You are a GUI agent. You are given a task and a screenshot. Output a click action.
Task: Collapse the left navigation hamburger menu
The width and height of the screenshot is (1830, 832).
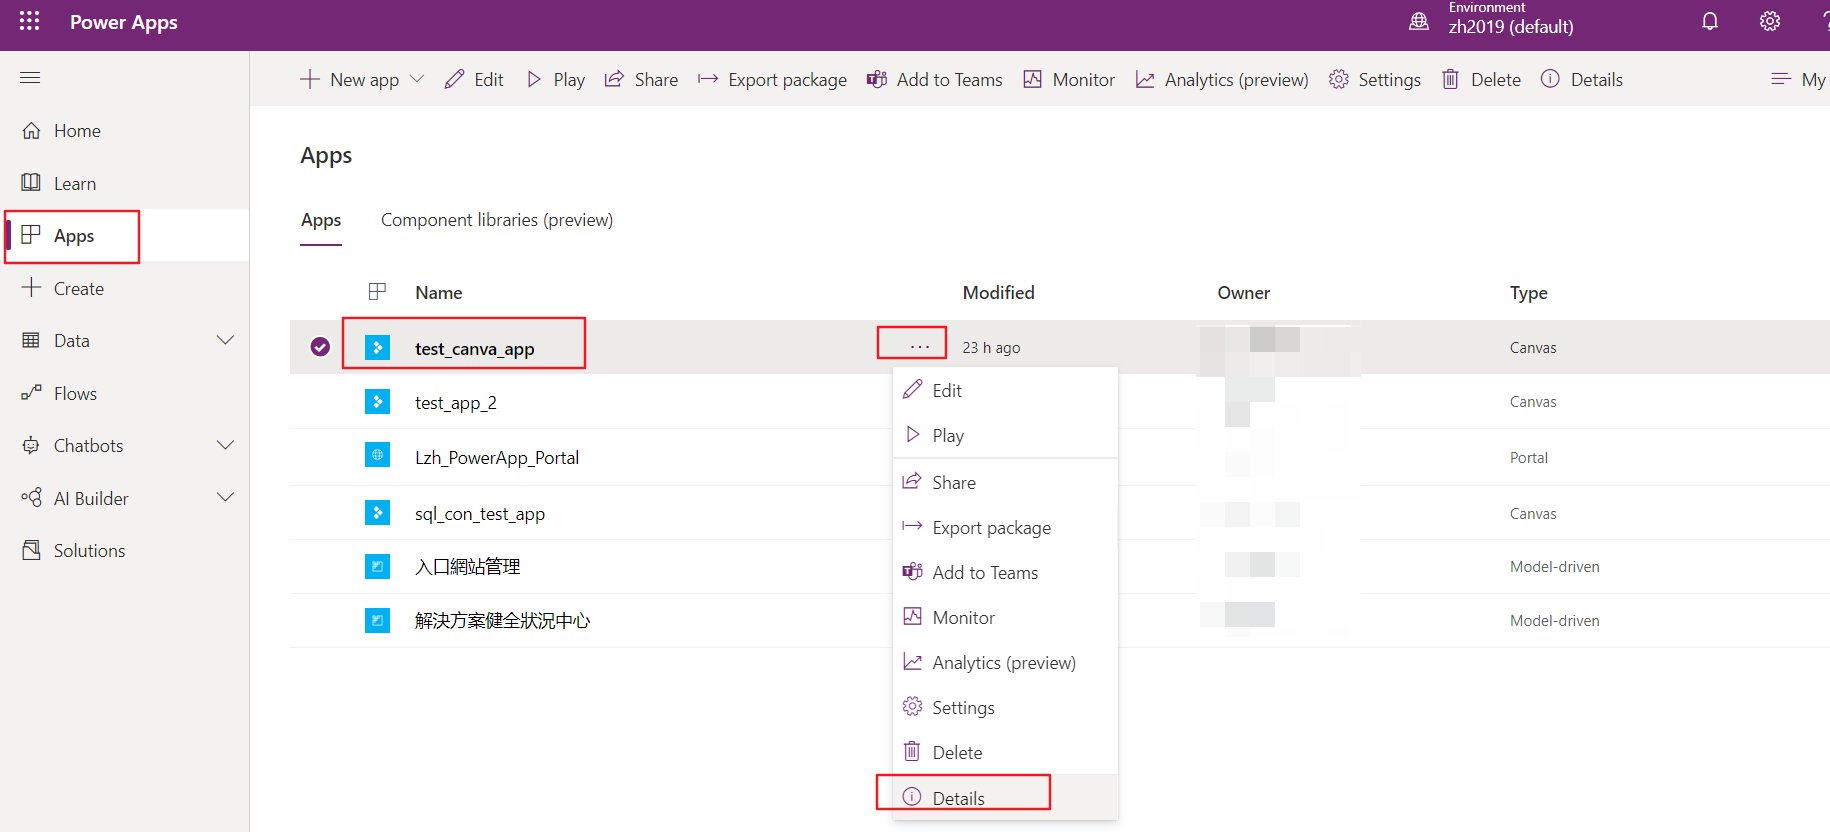pos(30,78)
